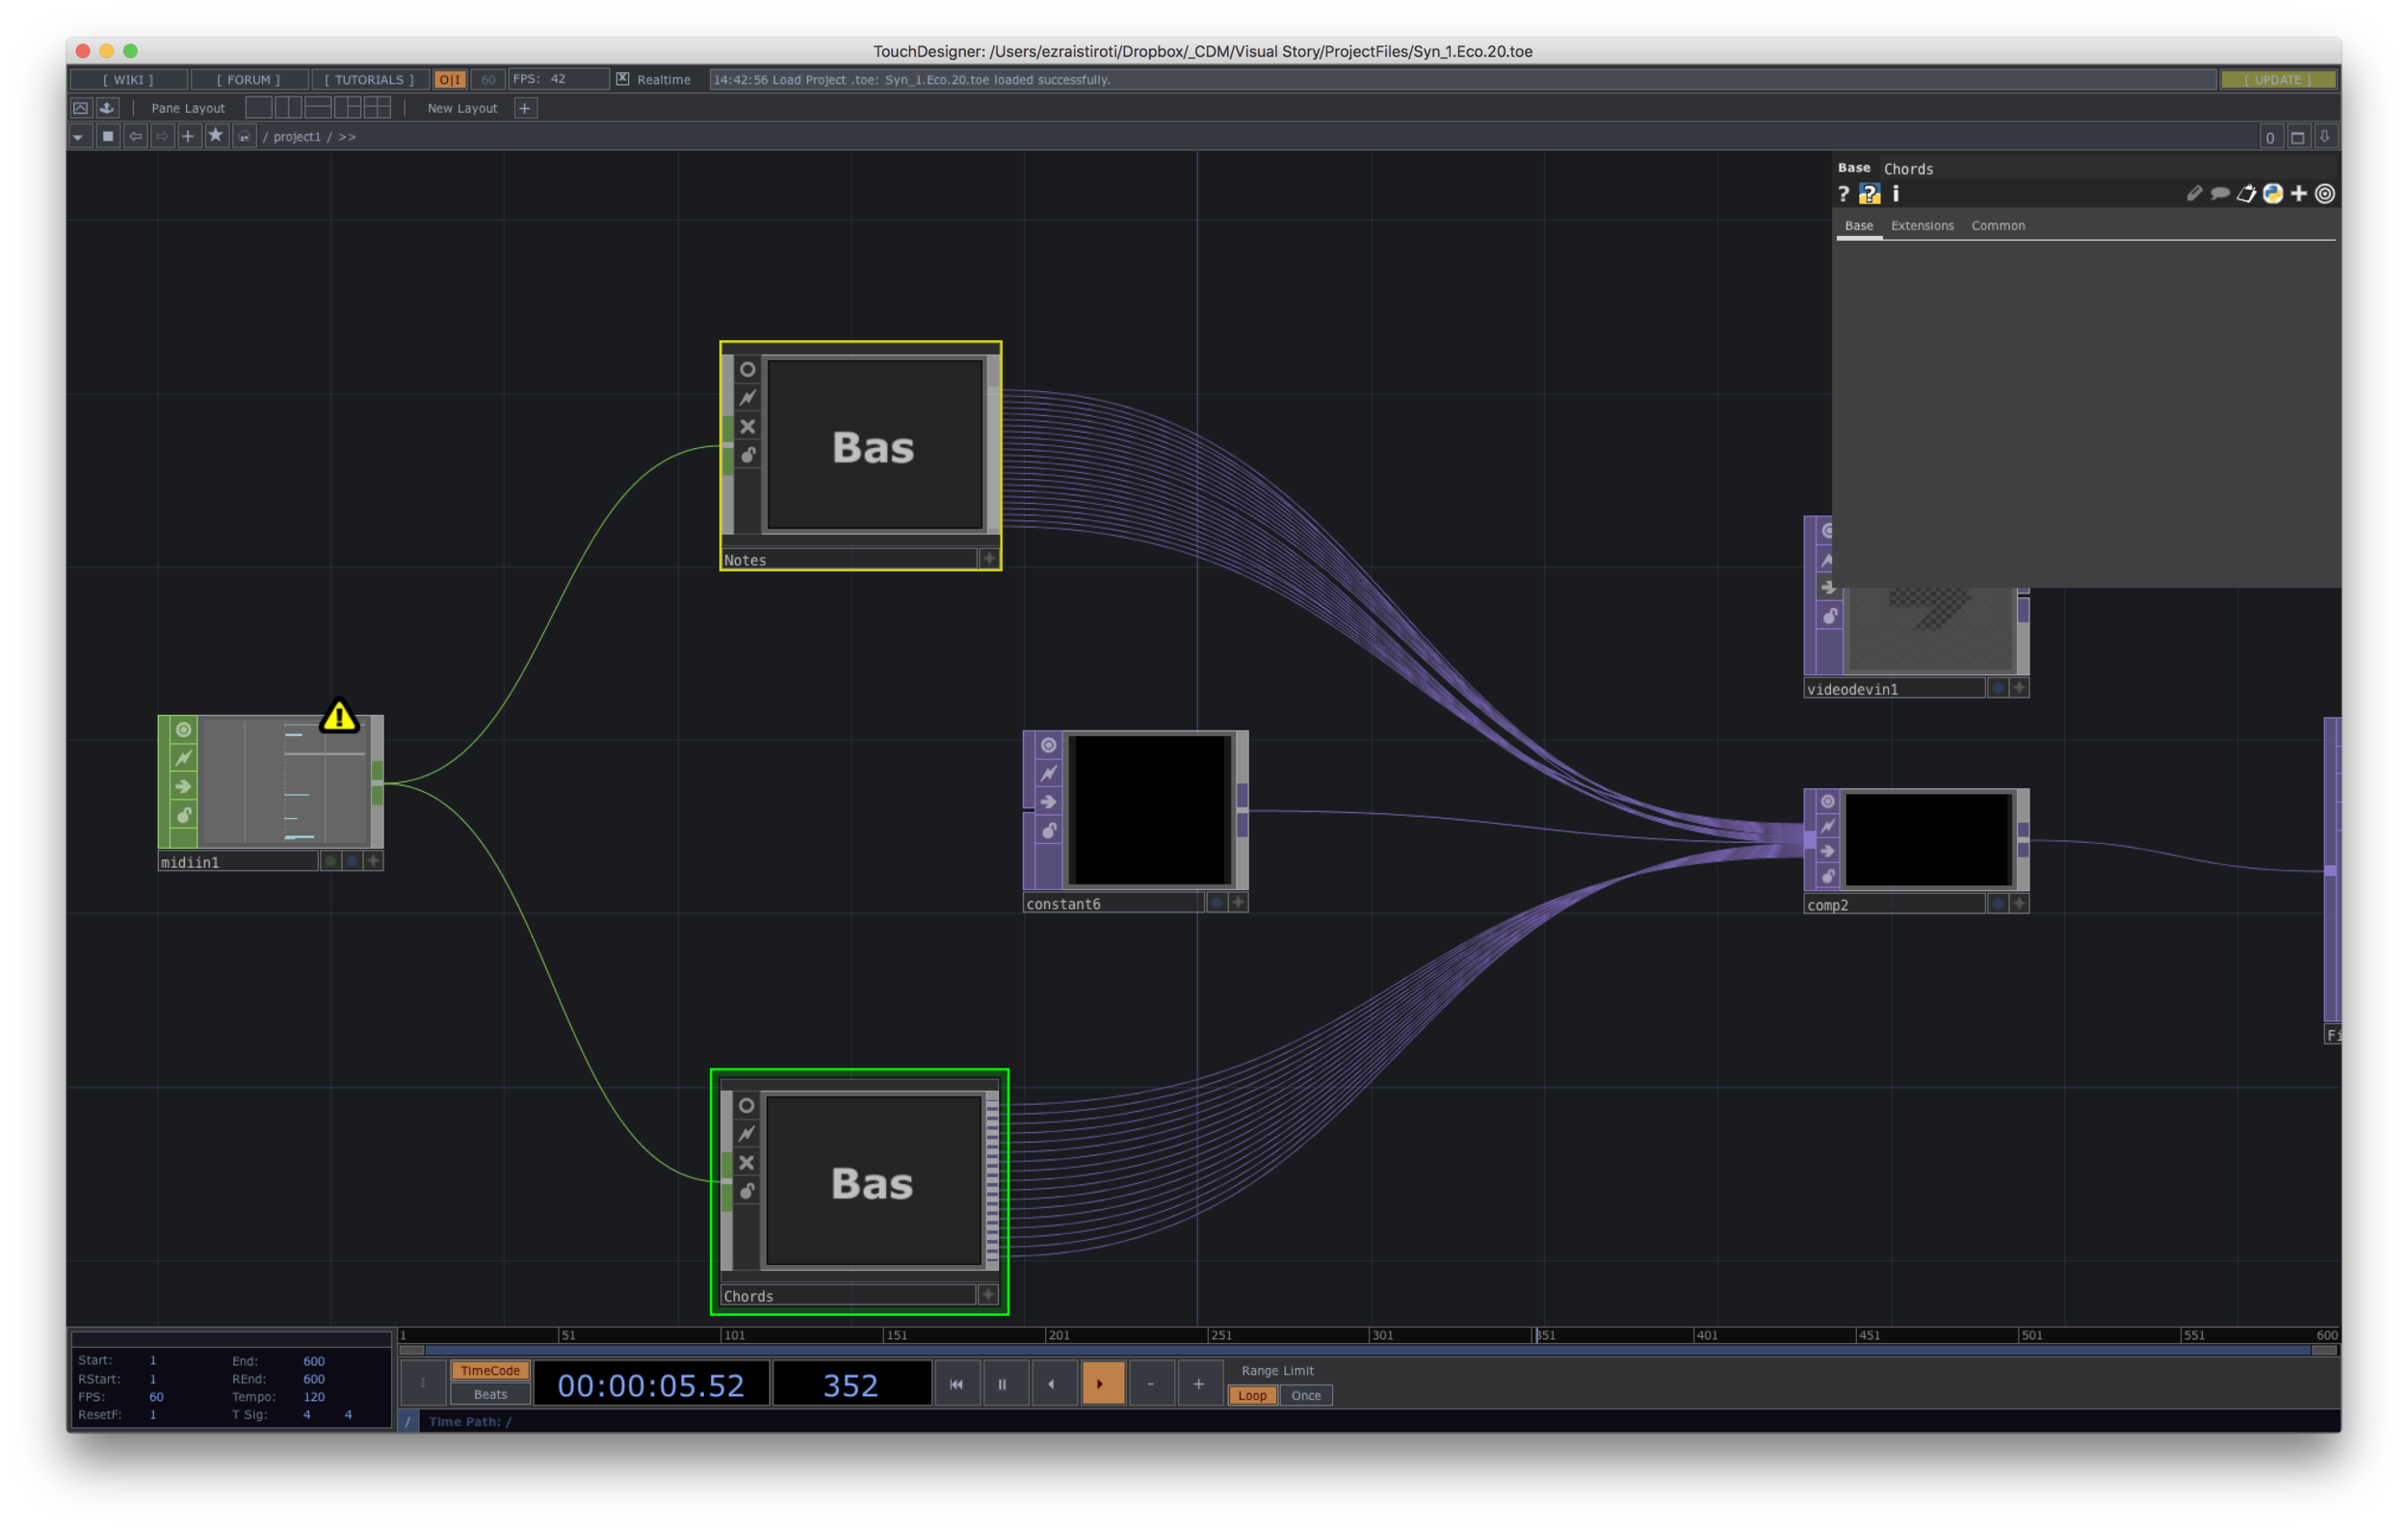Open the pane down-arrow menu
The width and height of the screenshot is (2408, 1528).
(2325, 137)
